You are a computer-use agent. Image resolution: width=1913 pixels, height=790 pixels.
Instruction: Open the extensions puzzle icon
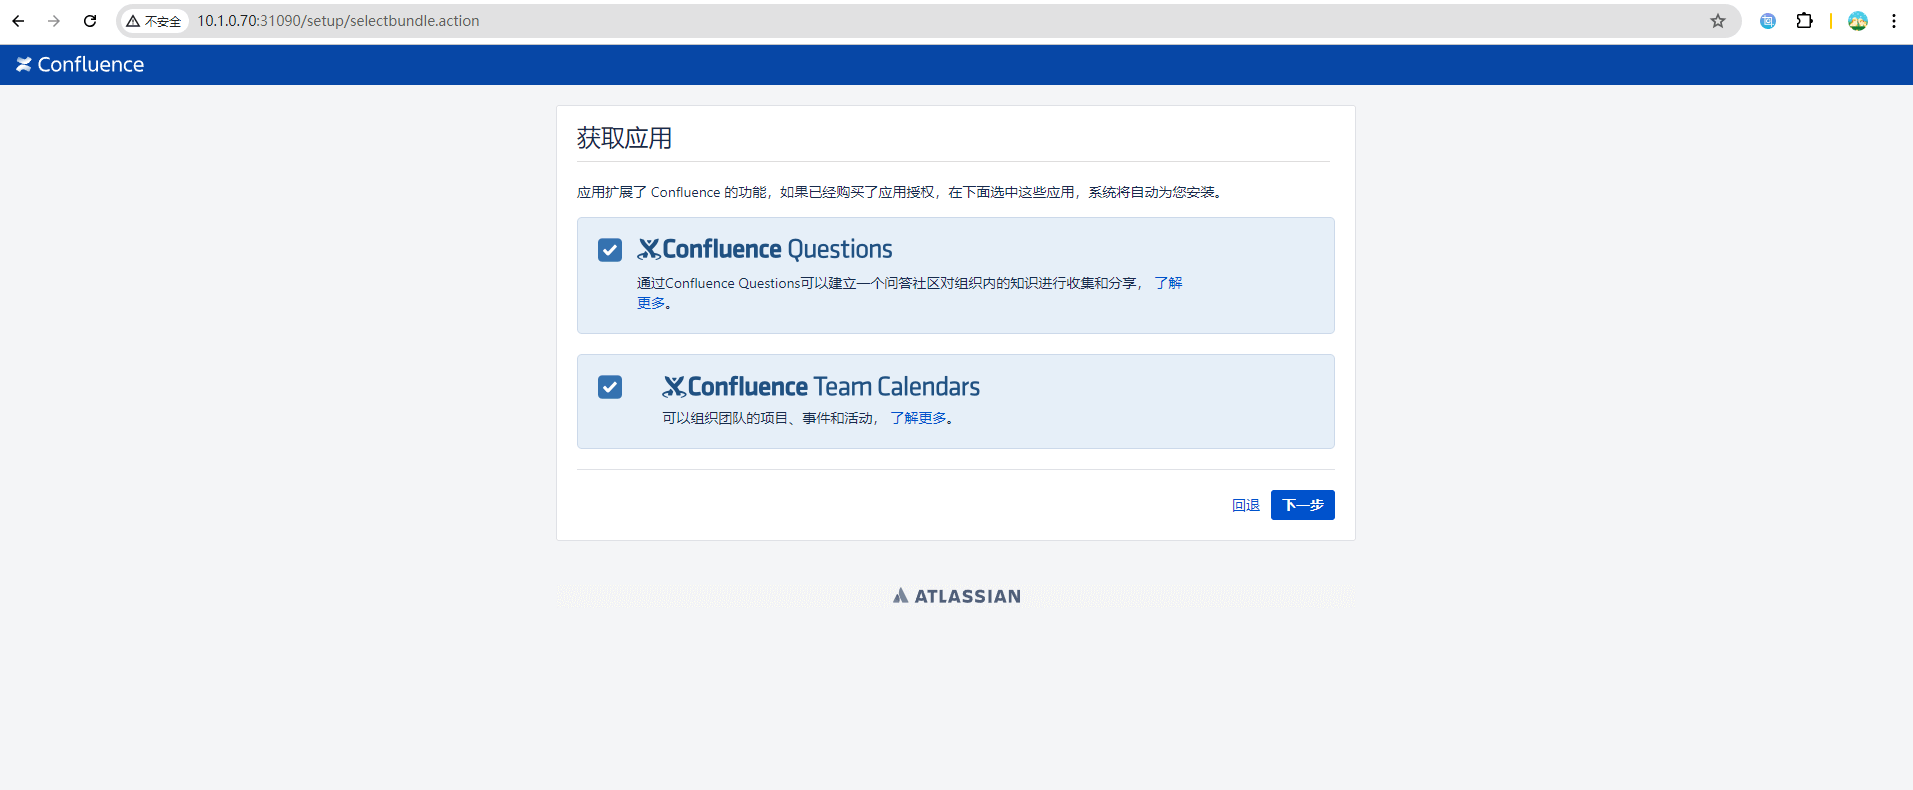[1805, 21]
